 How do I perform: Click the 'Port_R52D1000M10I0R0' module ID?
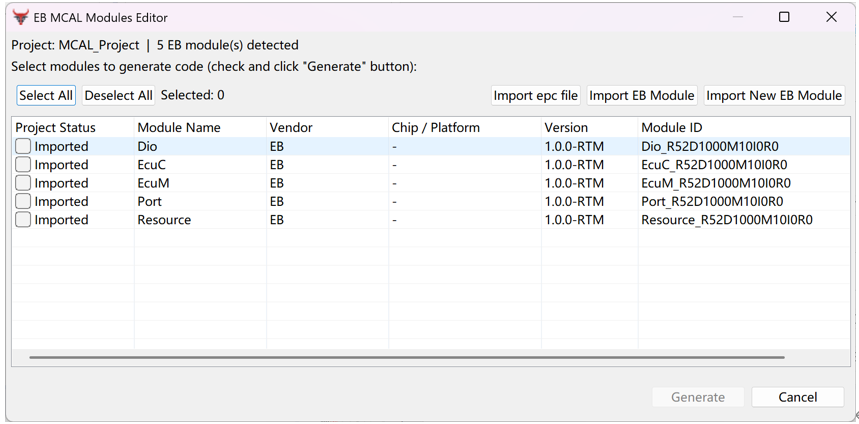pos(712,201)
